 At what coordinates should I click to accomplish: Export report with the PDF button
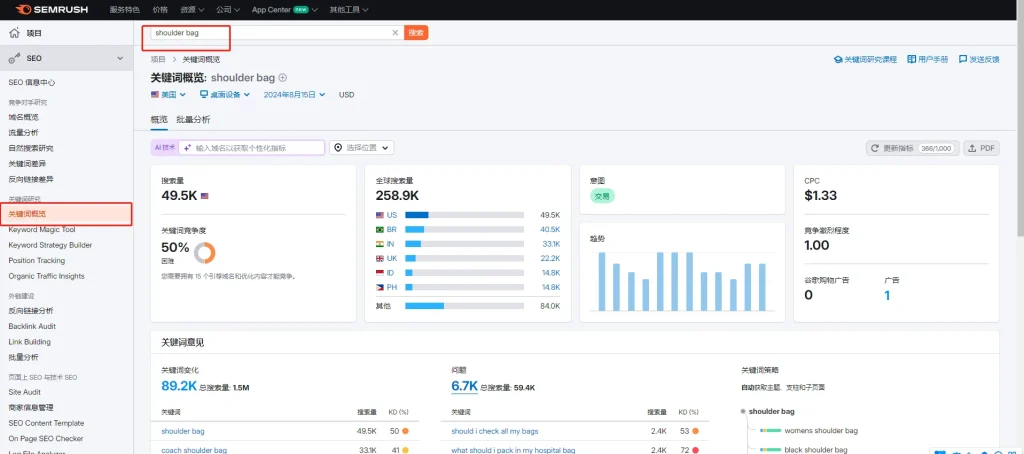[982, 148]
